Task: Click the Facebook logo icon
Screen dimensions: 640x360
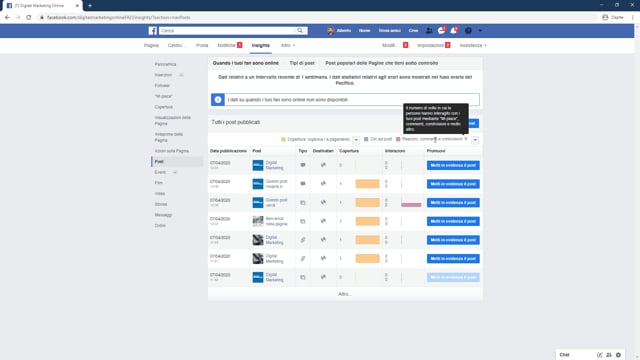Action: click(153, 31)
